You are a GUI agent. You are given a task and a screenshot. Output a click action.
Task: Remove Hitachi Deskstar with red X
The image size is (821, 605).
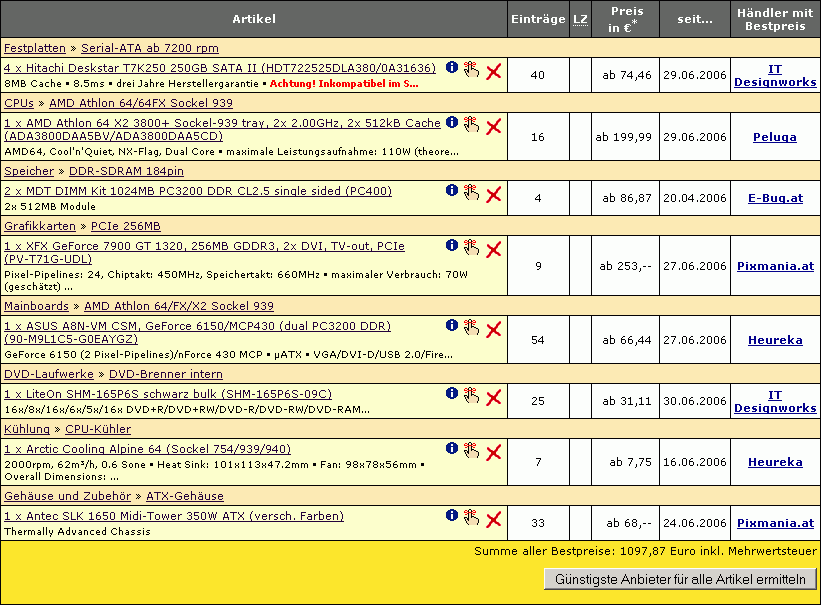[x=493, y=72]
